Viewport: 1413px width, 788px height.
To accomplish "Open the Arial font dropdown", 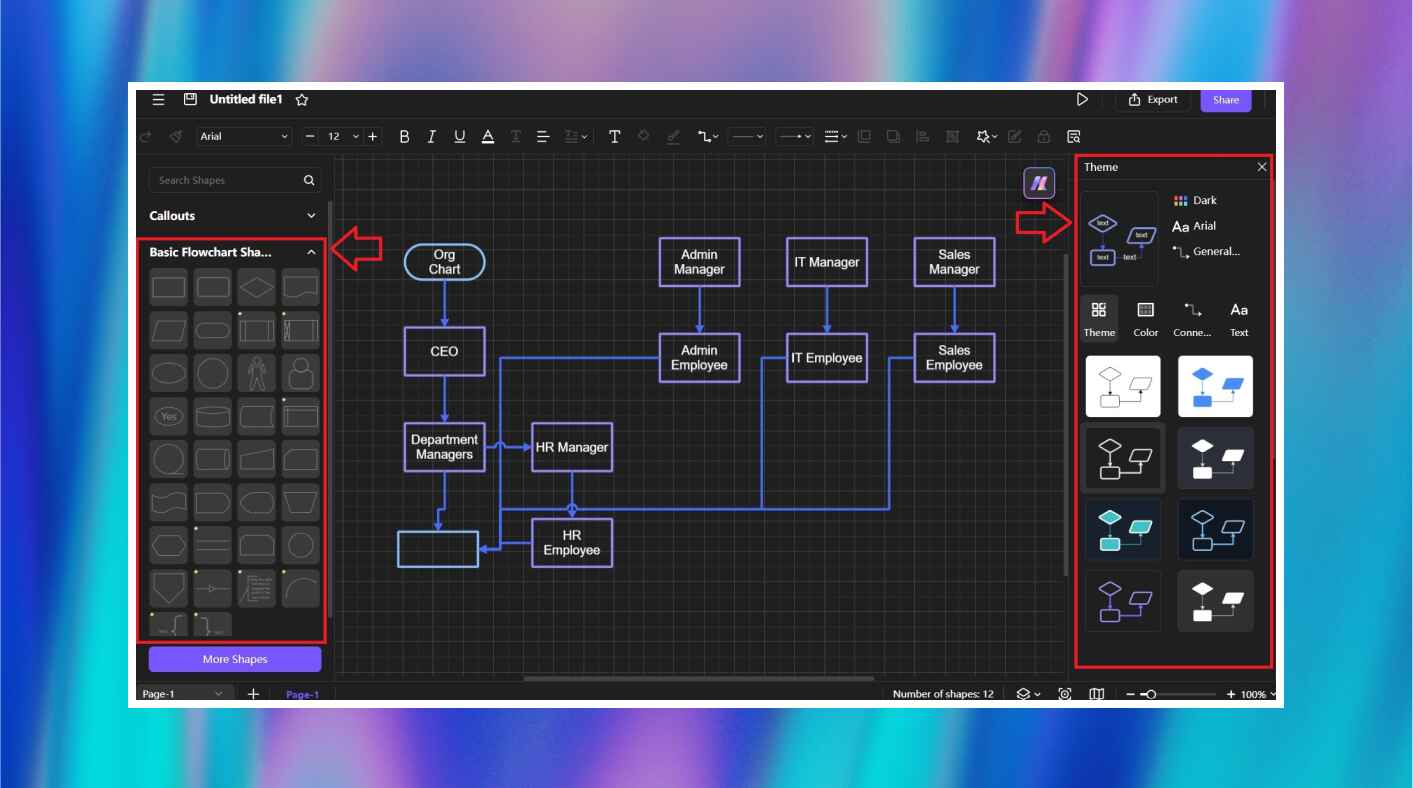I will click(x=244, y=136).
